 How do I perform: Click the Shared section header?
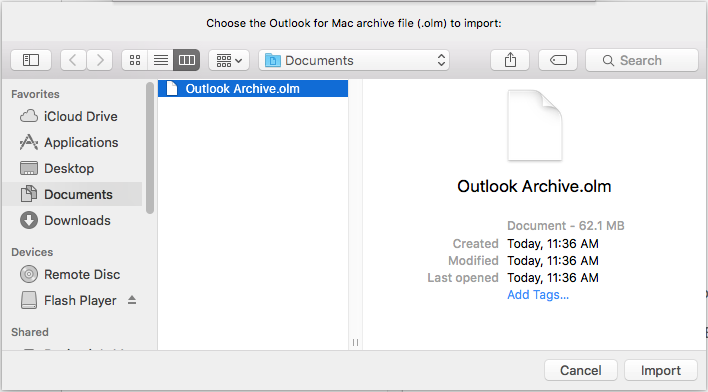coord(30,332)
